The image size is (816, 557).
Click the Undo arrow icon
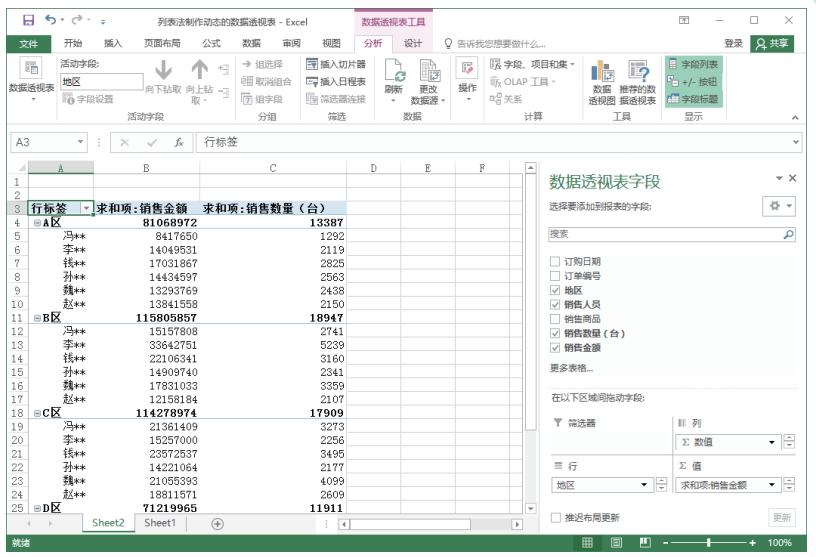(x=51, y=20)
